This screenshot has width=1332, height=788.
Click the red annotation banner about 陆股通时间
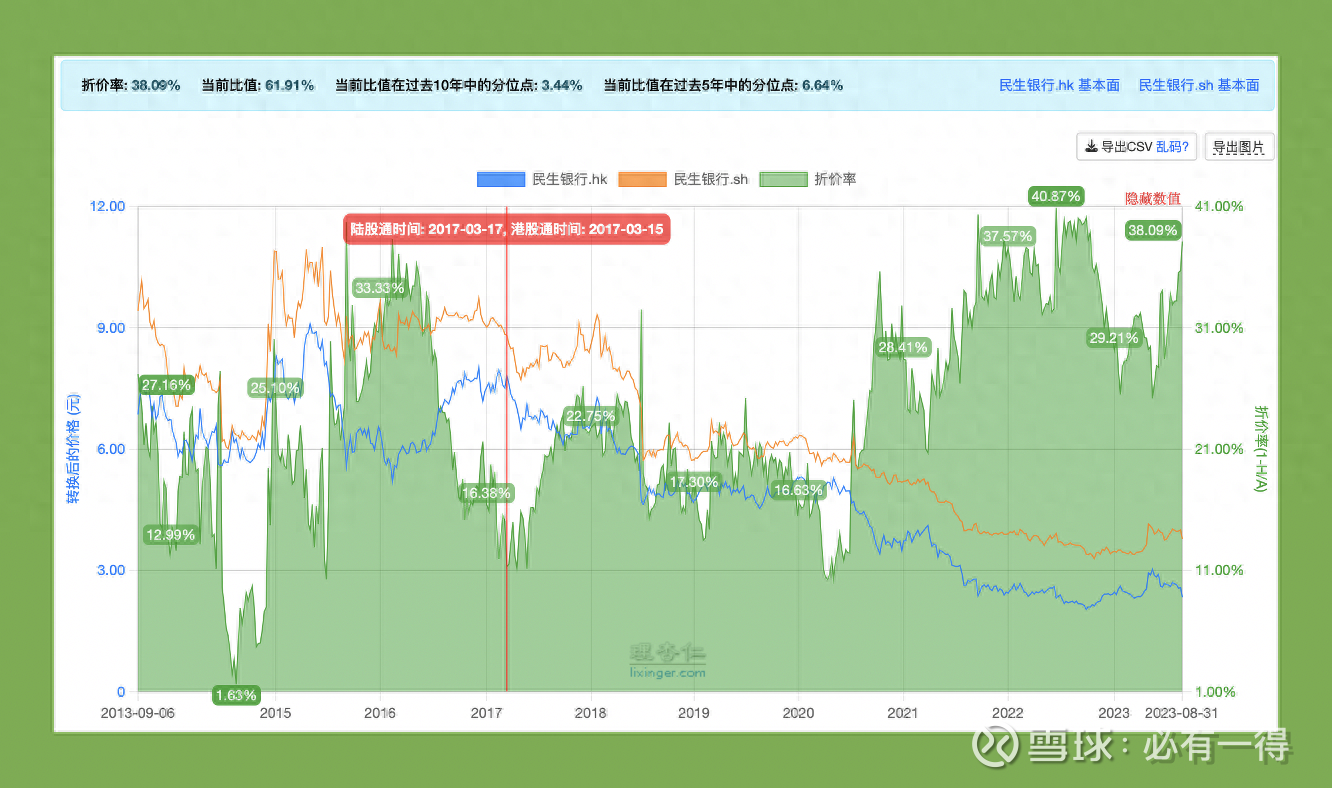click(507, 229)
